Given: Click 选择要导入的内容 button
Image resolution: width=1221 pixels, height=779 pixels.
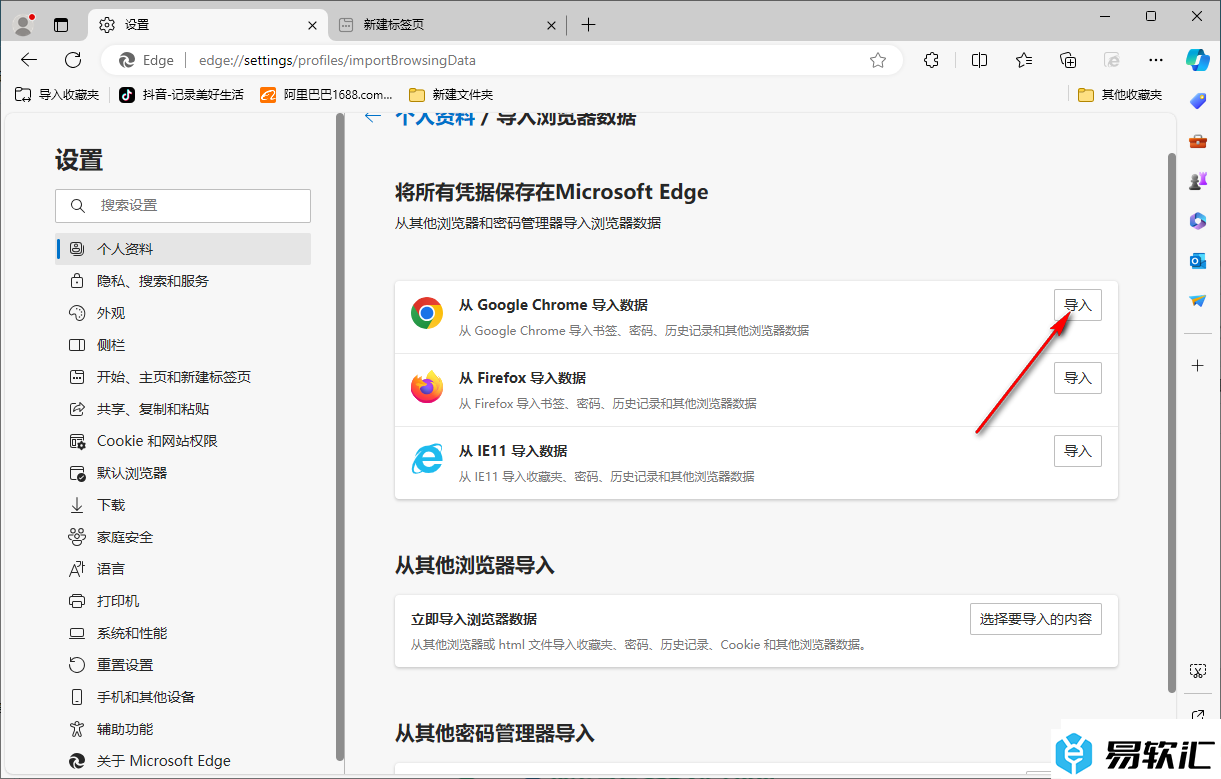Looking at the screenshot, I should pos(1035,619).
